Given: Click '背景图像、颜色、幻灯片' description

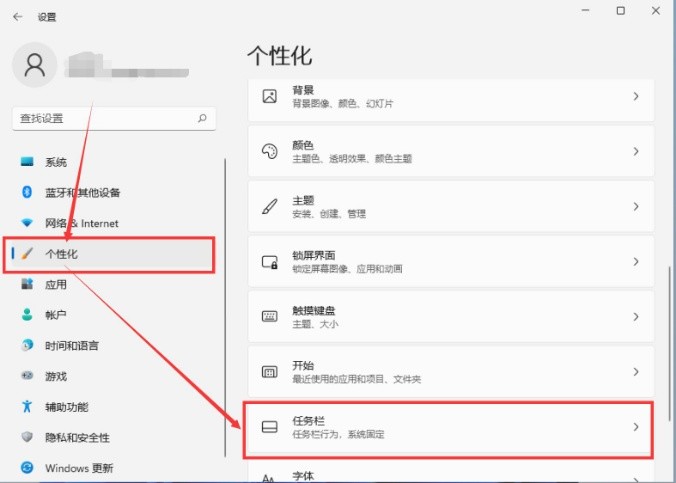Looking at the screenshot, I should click(343, 104).
